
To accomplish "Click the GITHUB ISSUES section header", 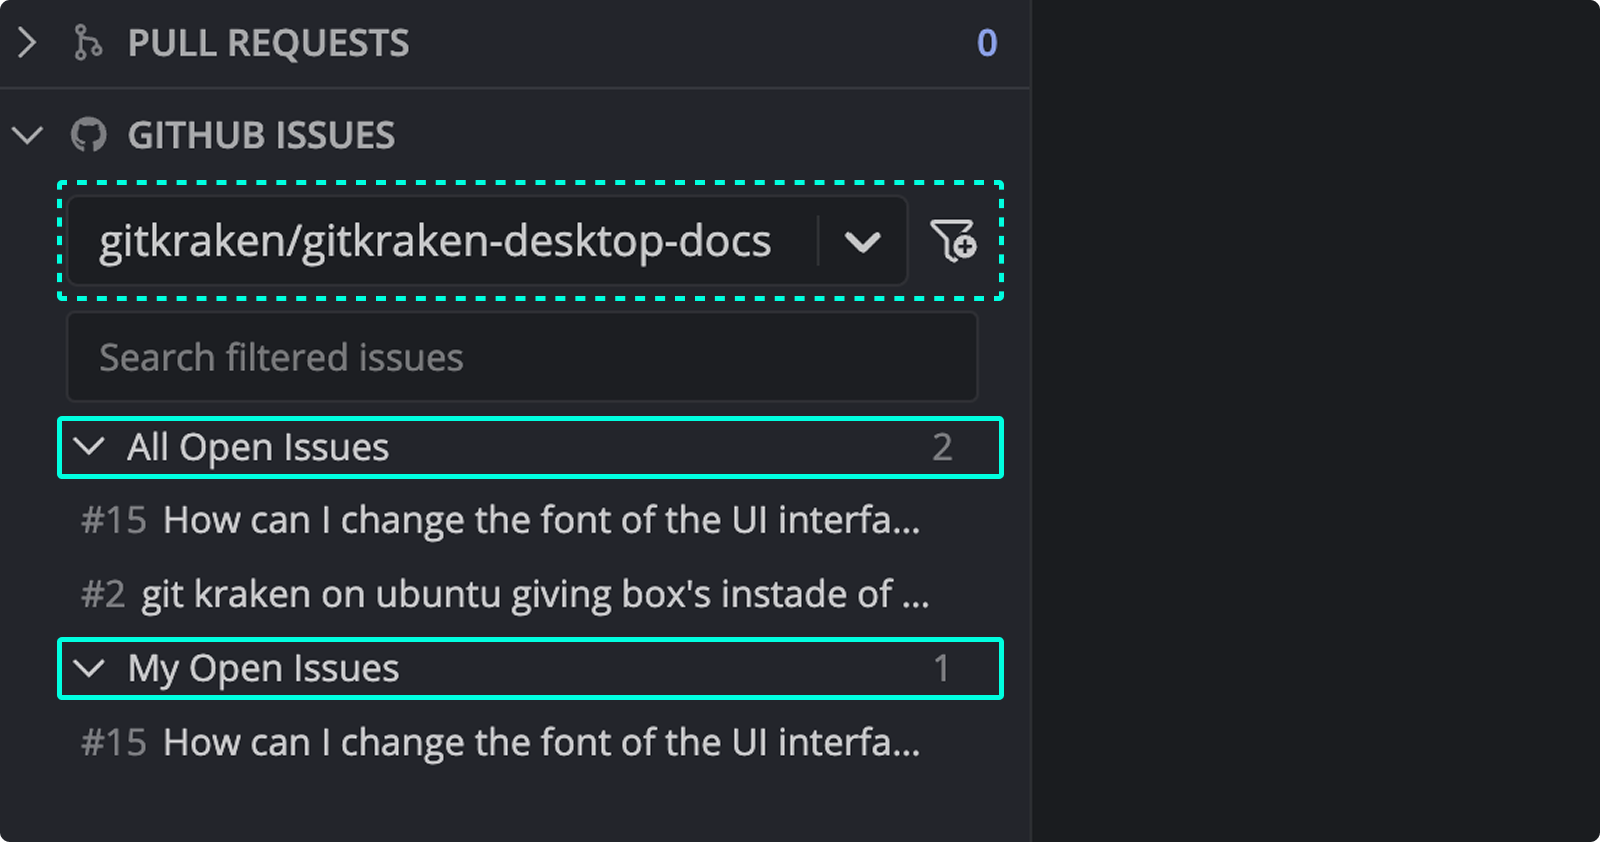I will pos(260,135).
